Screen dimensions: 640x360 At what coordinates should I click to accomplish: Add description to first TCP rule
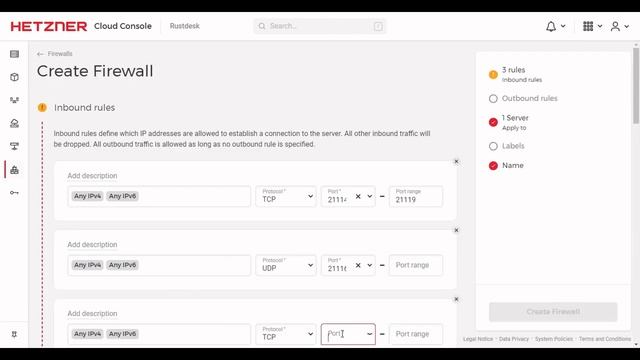92,176
